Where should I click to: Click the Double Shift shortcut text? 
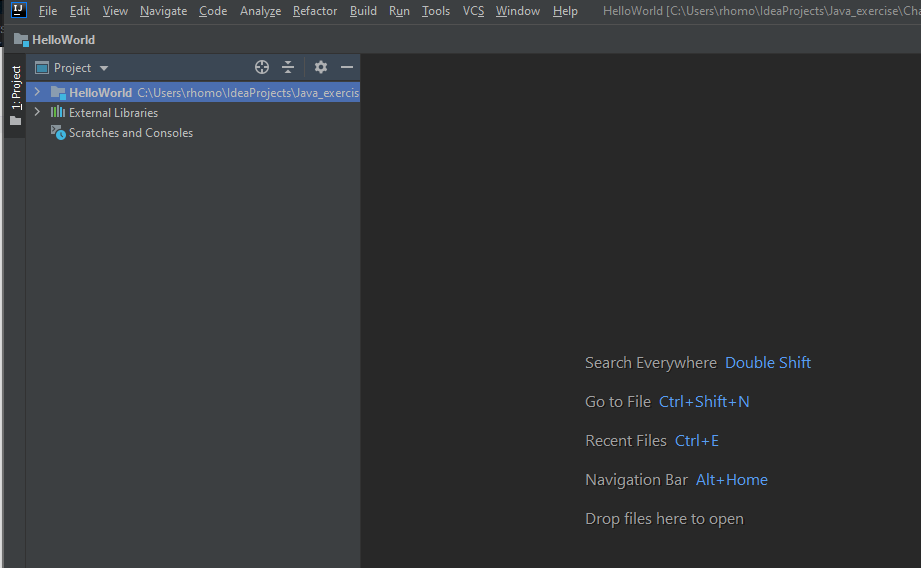[768, 363]
